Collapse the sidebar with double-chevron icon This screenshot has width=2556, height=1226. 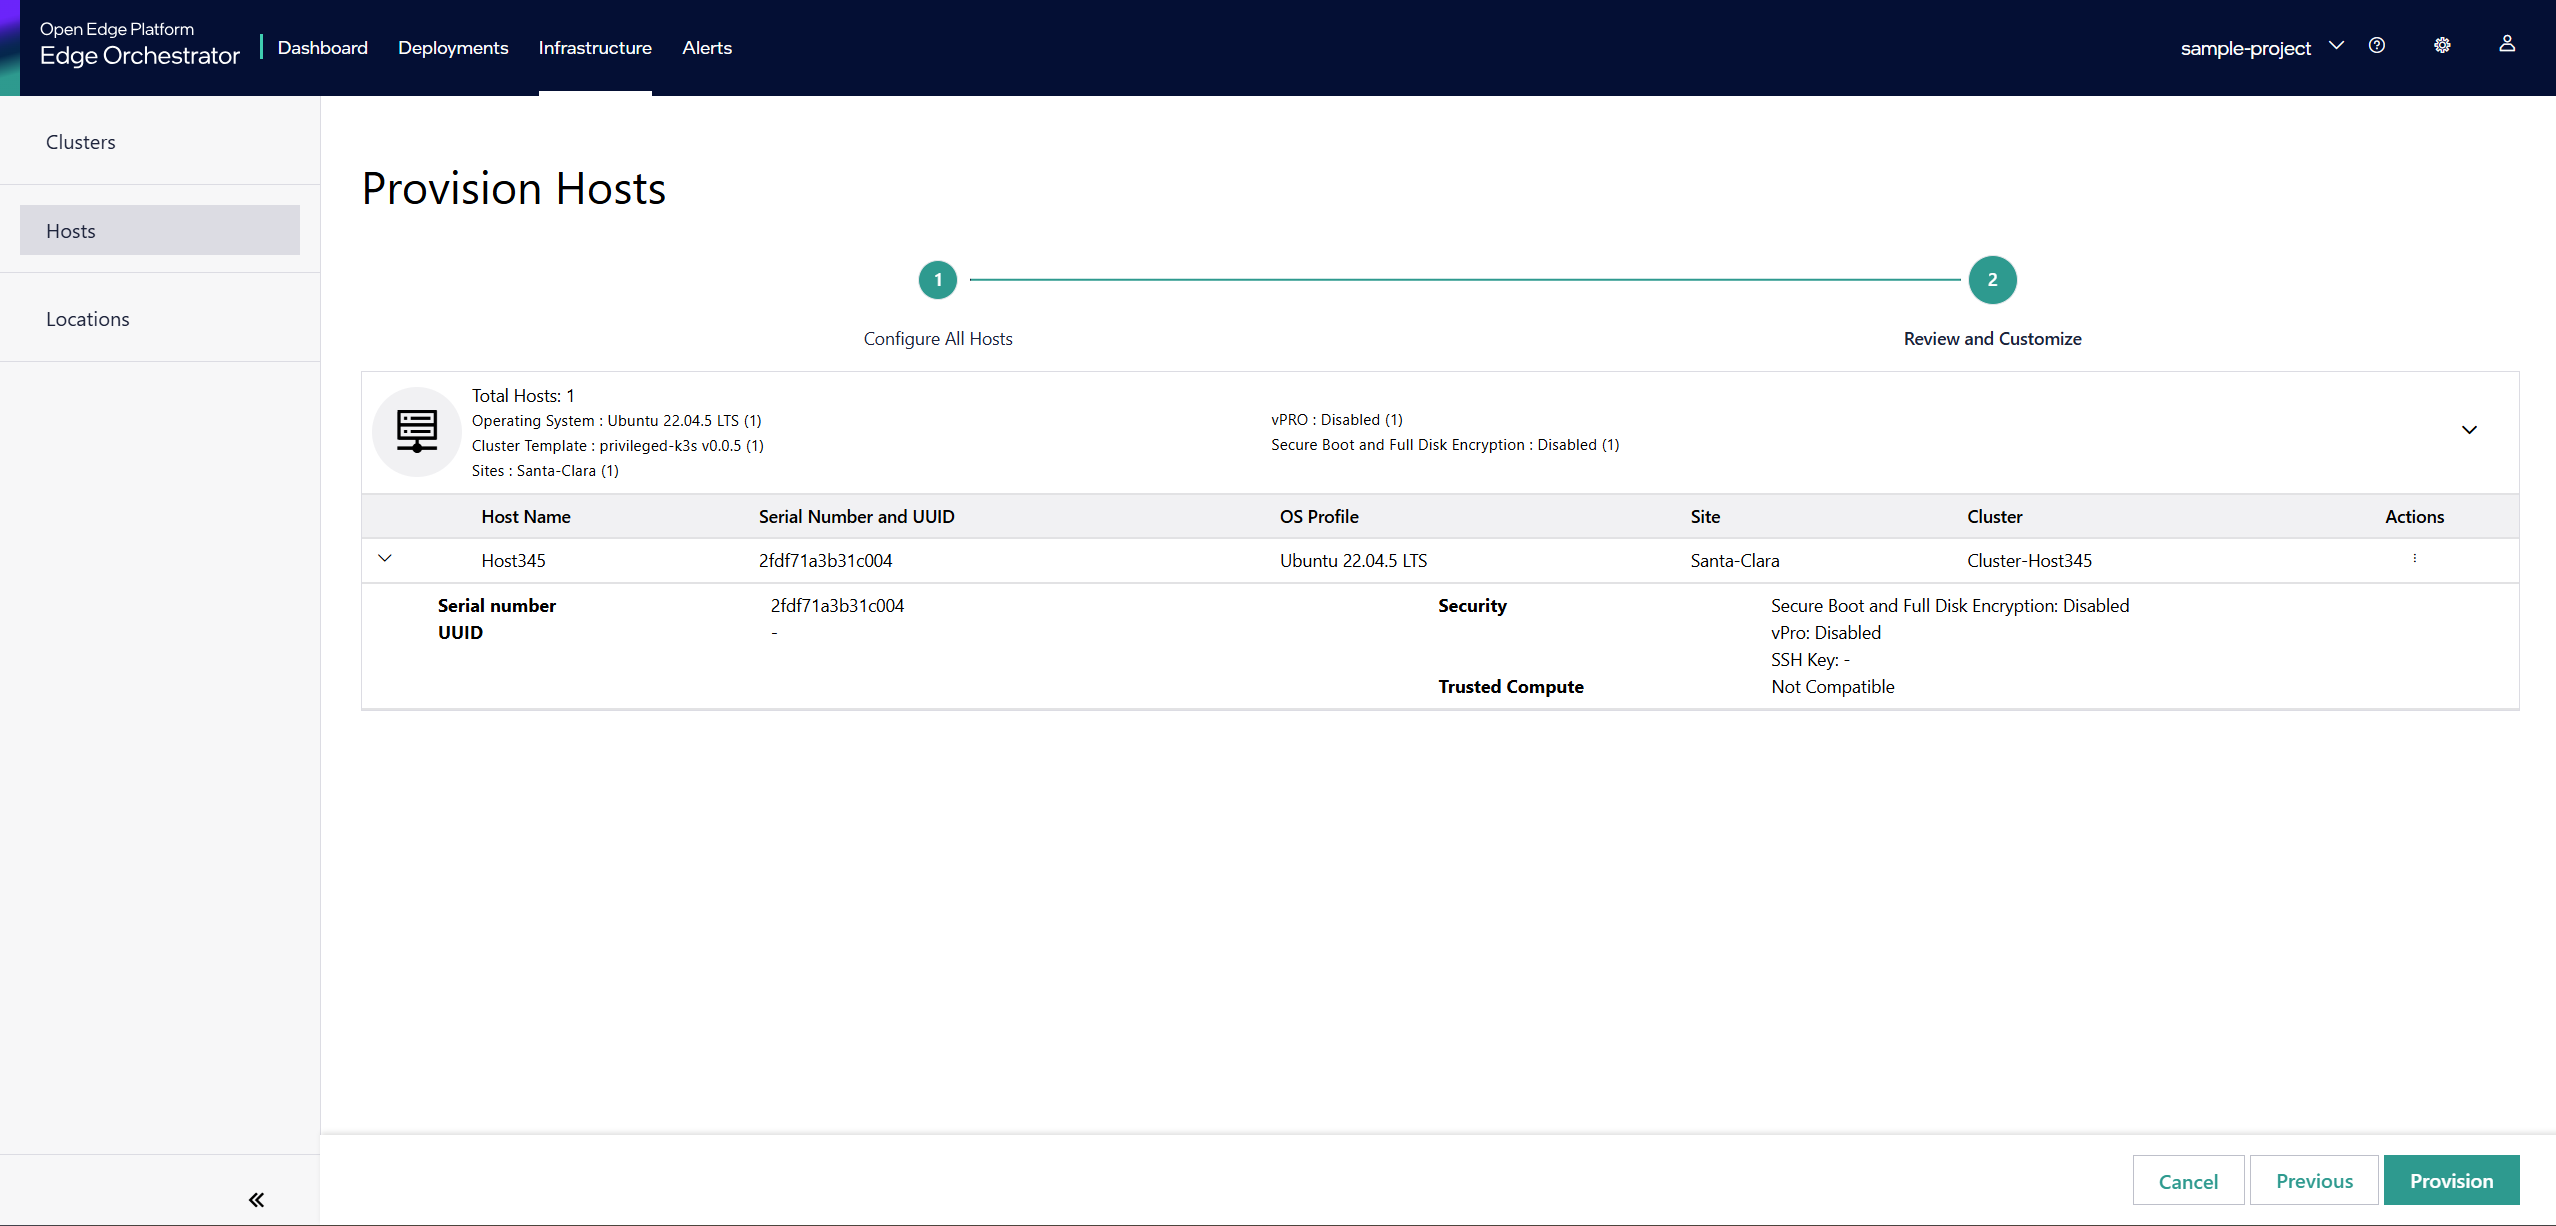256,1200
